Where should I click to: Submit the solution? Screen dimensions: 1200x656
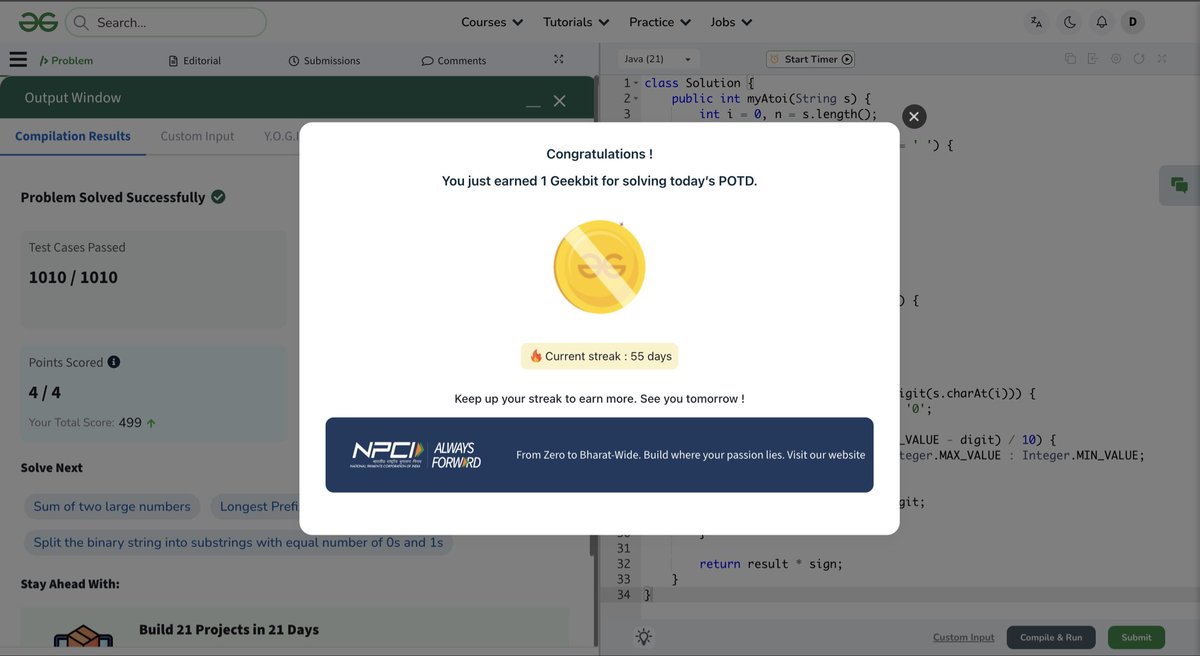coord(1136,637)
